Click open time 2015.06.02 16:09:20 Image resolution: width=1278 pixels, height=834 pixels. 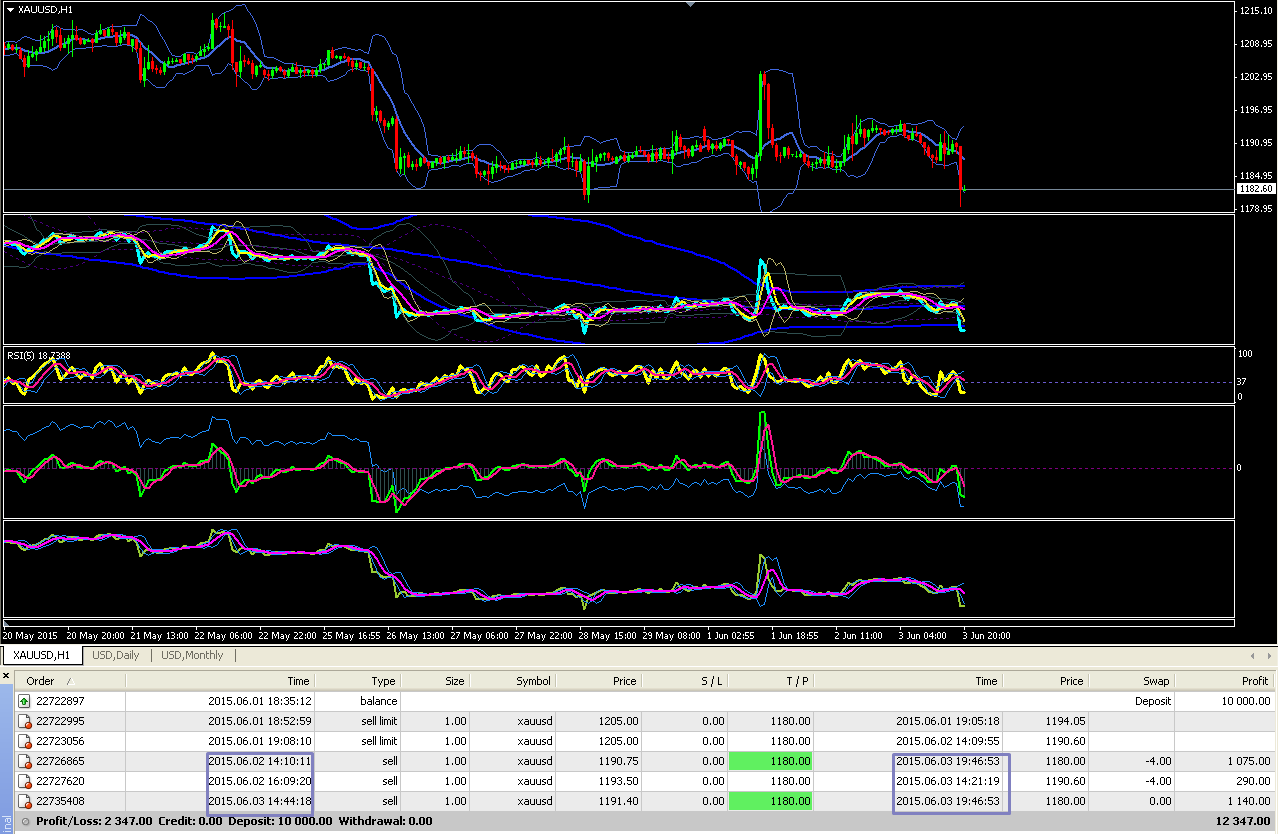tap(260, 781)
